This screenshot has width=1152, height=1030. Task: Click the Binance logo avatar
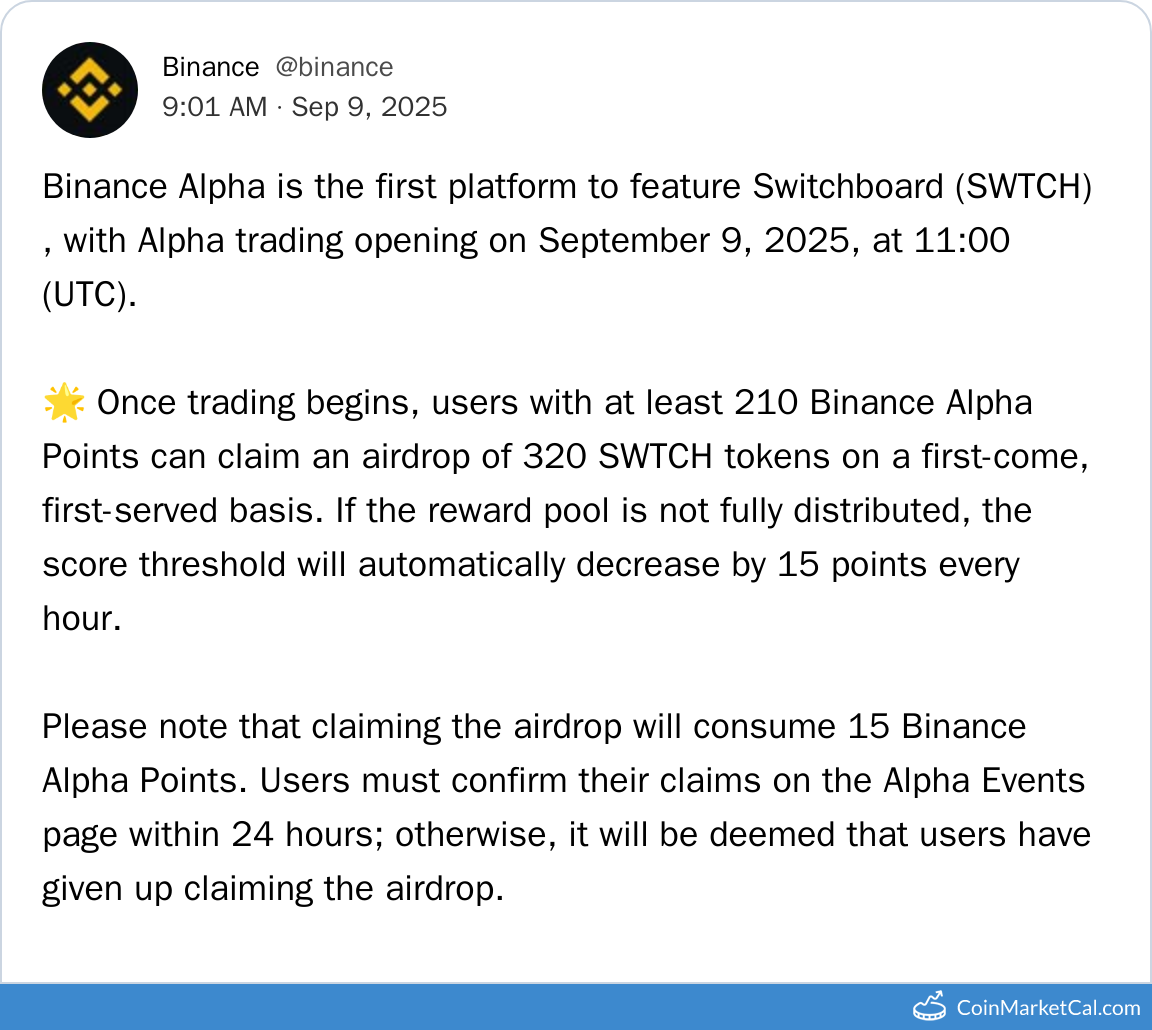point(89,90)
